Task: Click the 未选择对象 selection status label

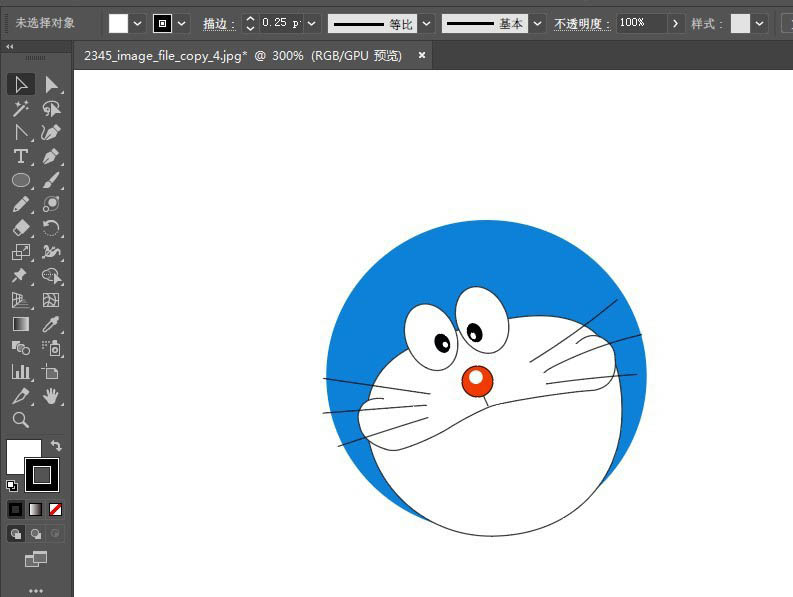Action: (x=45, y=23)
